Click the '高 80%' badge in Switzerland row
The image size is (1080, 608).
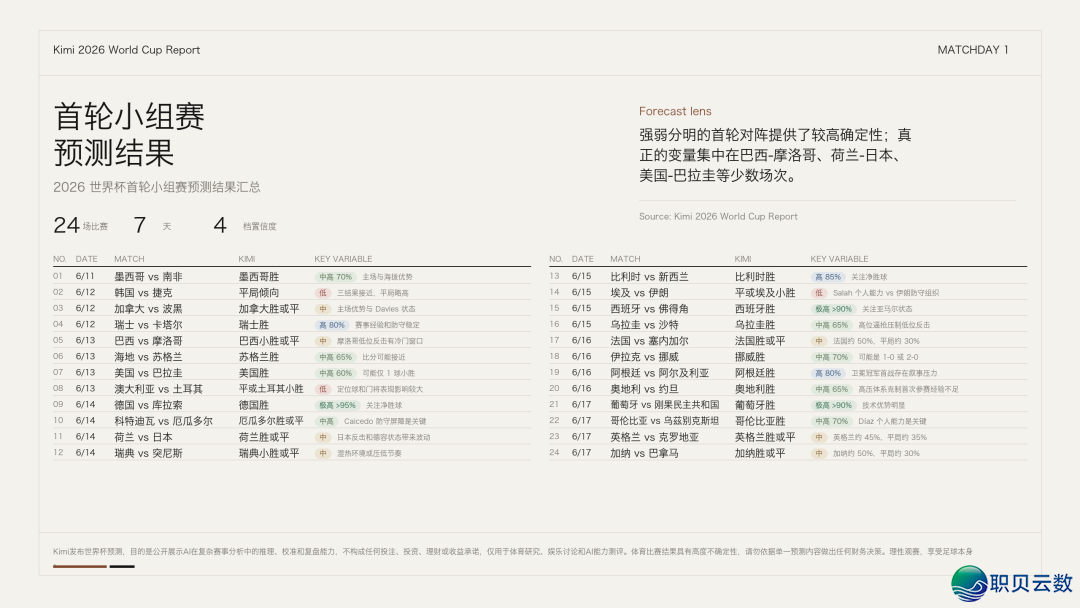[332, 325]
